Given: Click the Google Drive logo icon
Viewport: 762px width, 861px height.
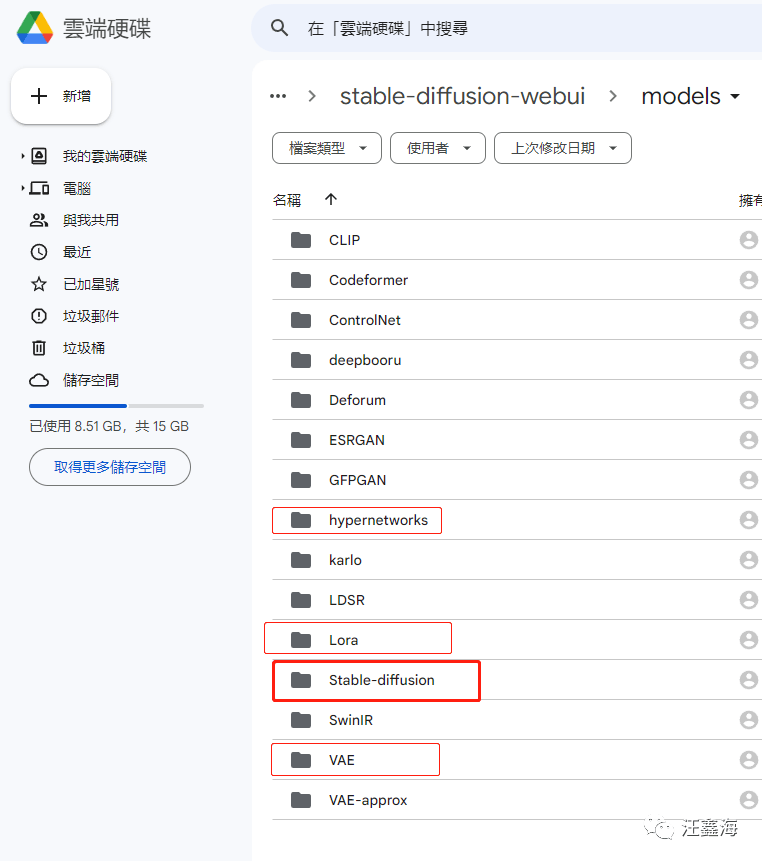Looking at the screenshot, I should coord(35,27).
